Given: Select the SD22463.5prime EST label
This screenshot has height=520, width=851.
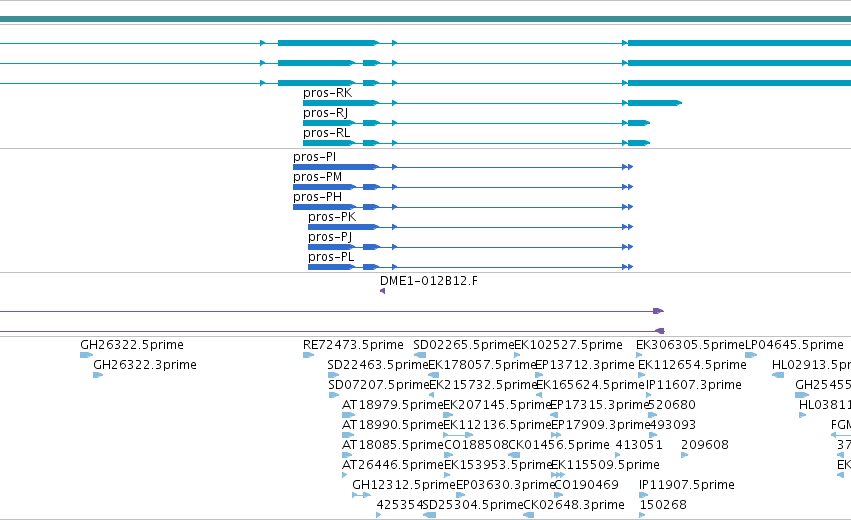Looking at the screenshot, I should click(x=378, y=365).
